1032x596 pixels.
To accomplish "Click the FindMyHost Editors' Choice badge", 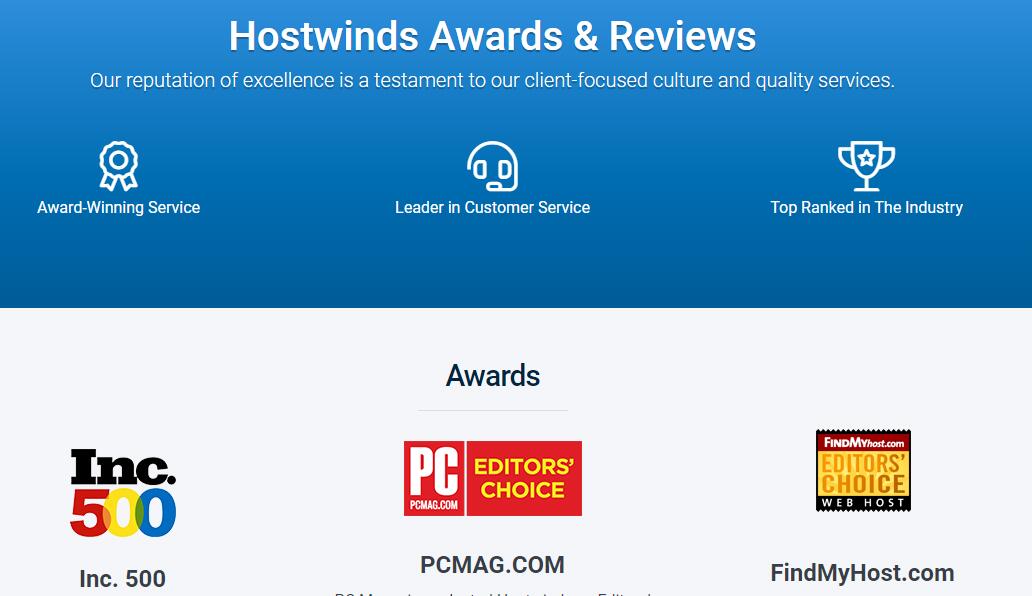I will tap(863, 470).
